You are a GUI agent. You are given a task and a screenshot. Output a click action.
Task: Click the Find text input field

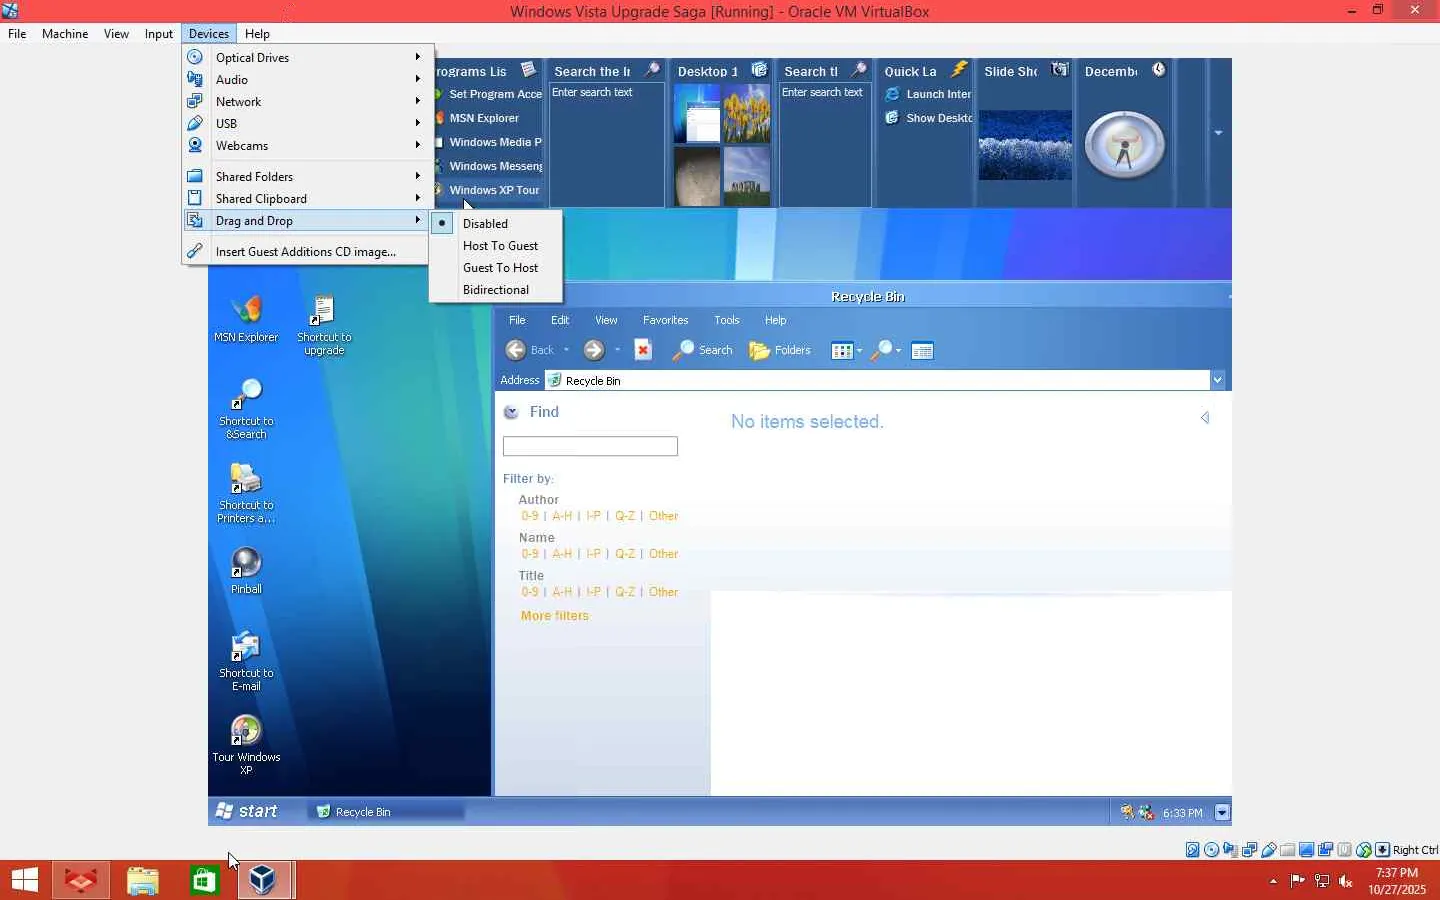[590, 446]
